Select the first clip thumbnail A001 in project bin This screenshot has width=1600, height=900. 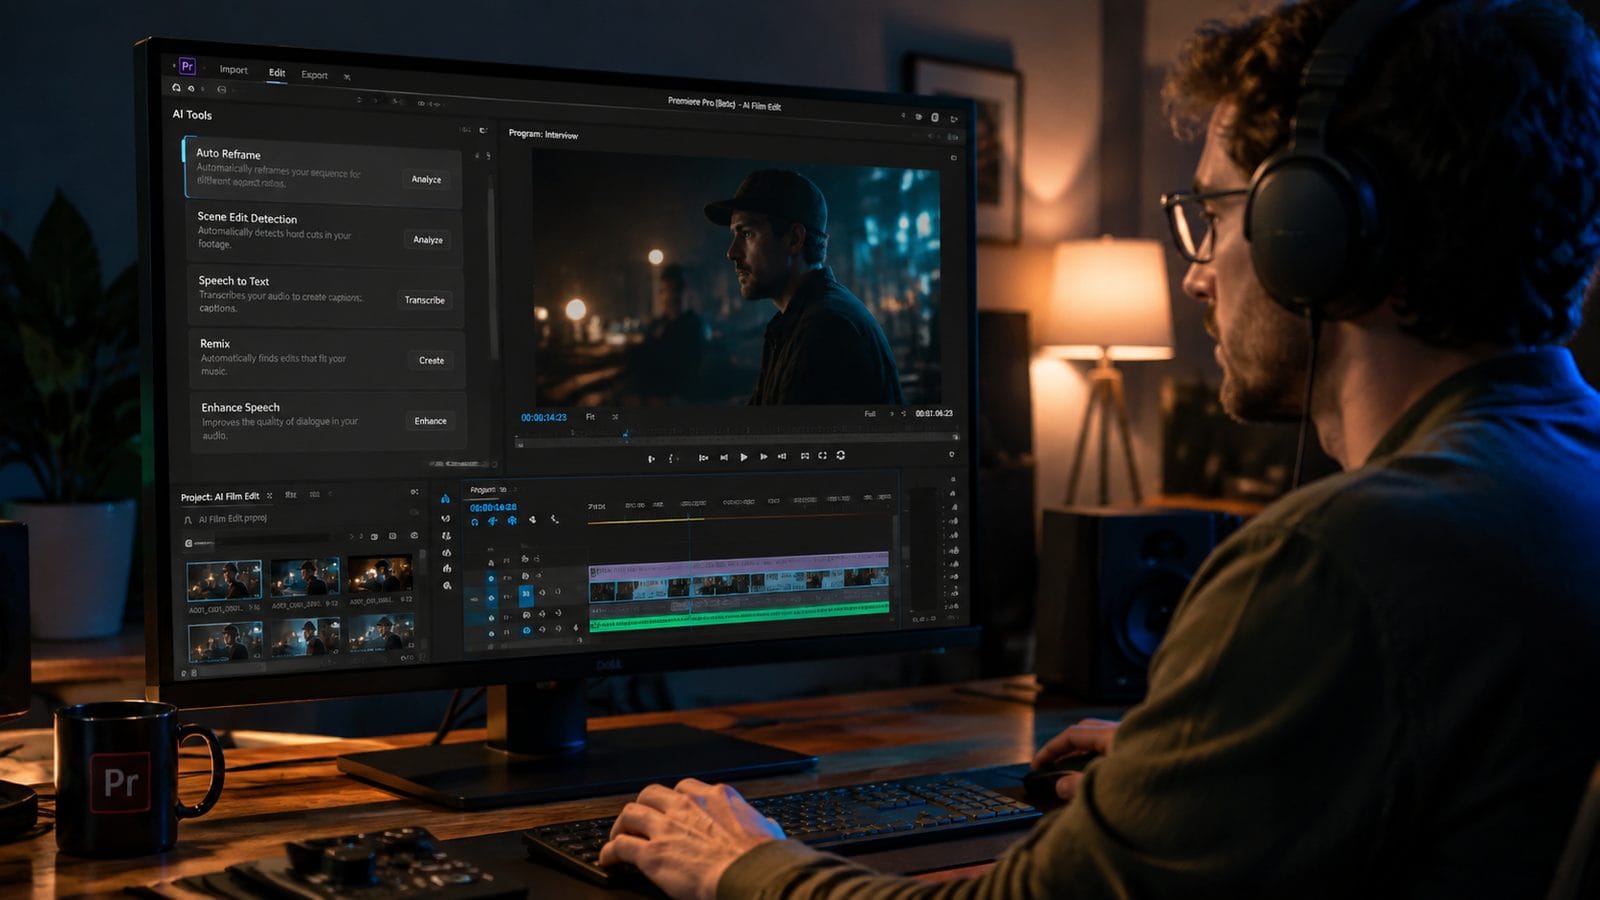[224, 580]
